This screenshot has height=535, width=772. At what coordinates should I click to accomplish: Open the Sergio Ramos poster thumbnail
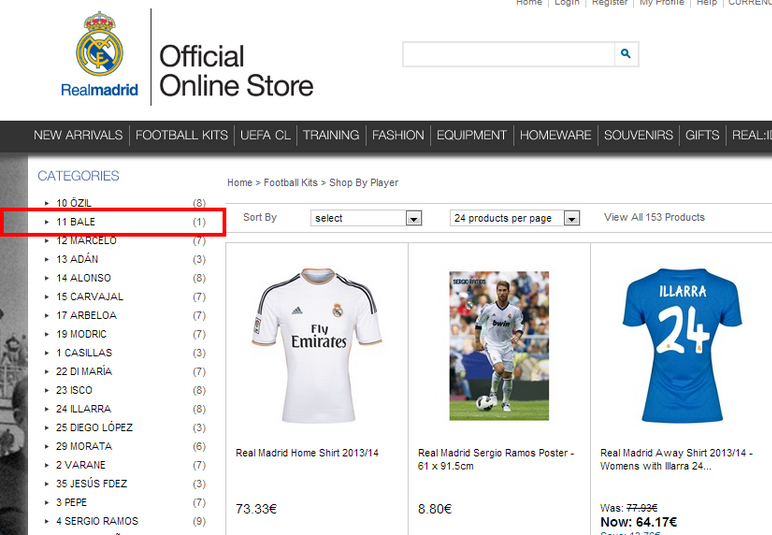click(x=499, y=345)
